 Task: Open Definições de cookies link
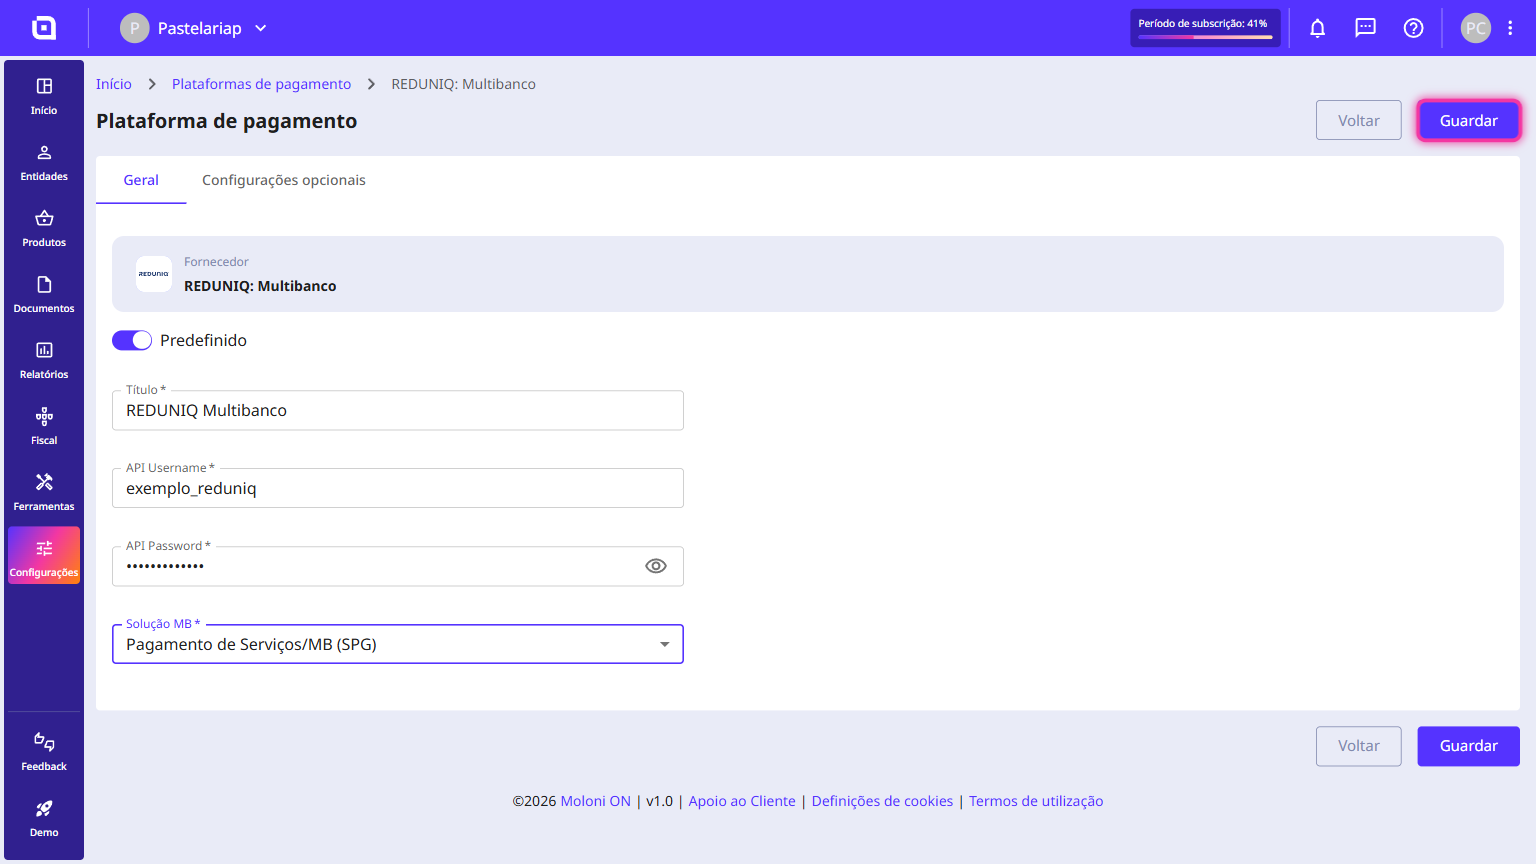(x=883, y=801)
